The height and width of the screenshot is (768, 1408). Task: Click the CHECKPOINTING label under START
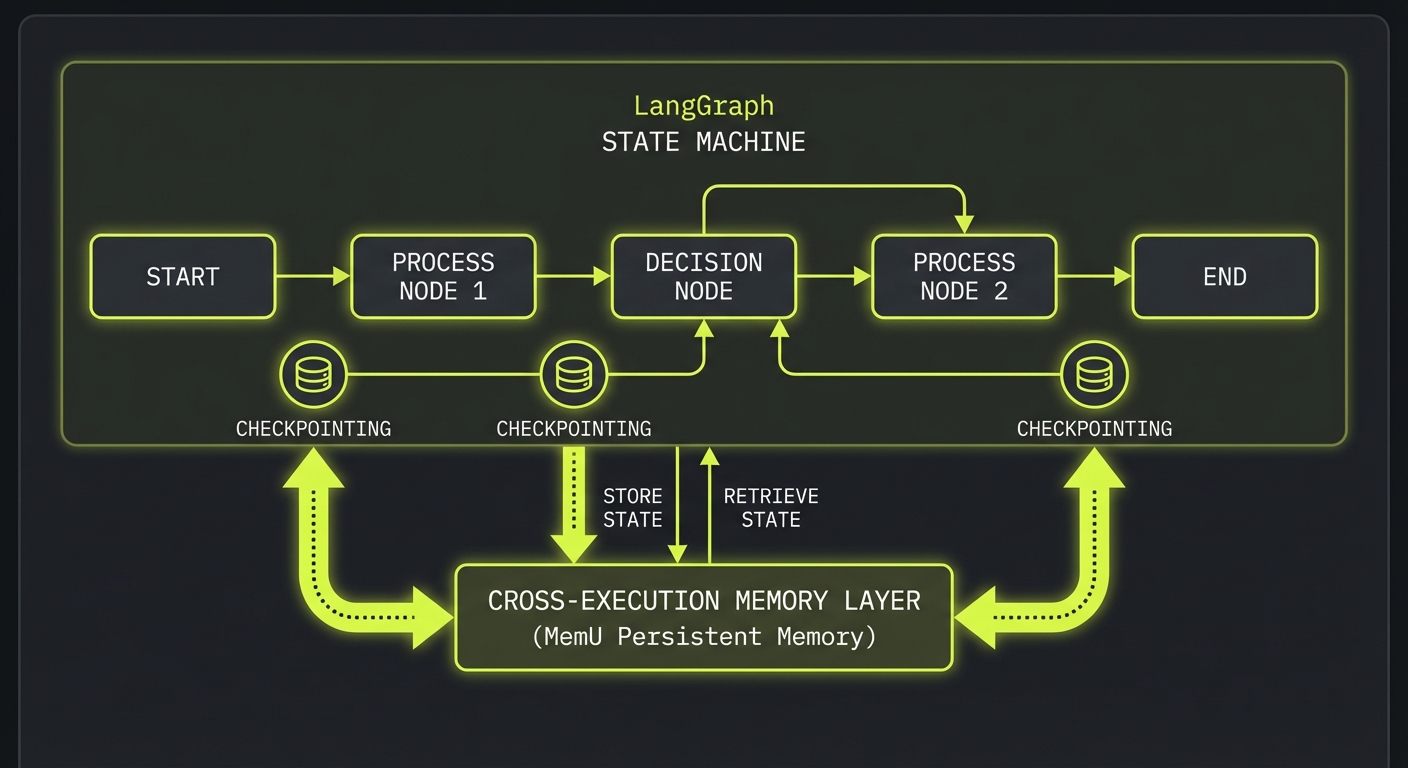pos(313,429)
